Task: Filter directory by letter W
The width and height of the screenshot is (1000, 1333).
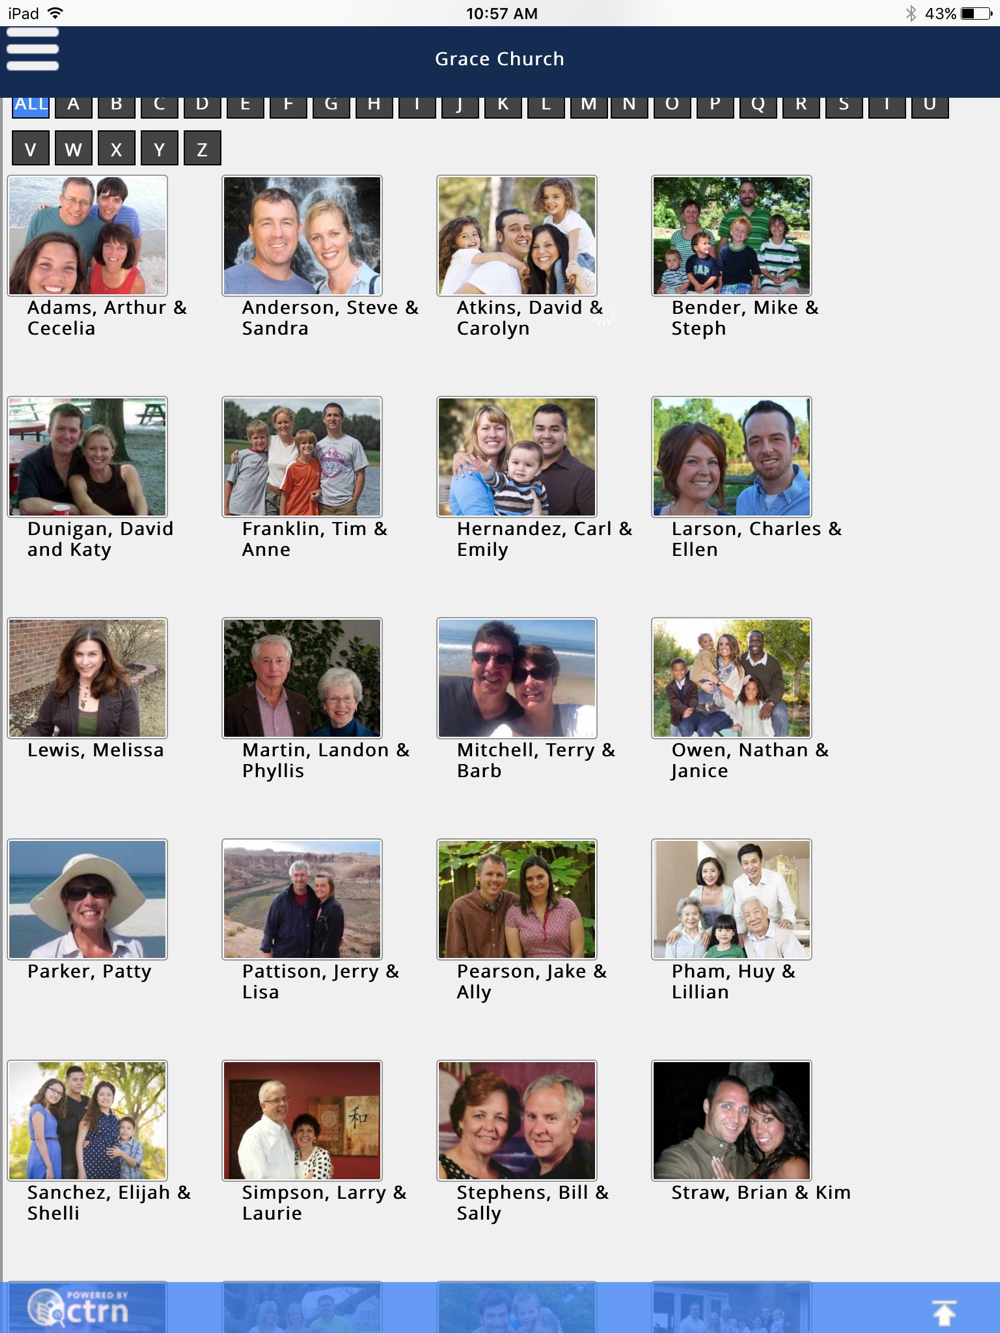Action: click(x=74, y=149)
